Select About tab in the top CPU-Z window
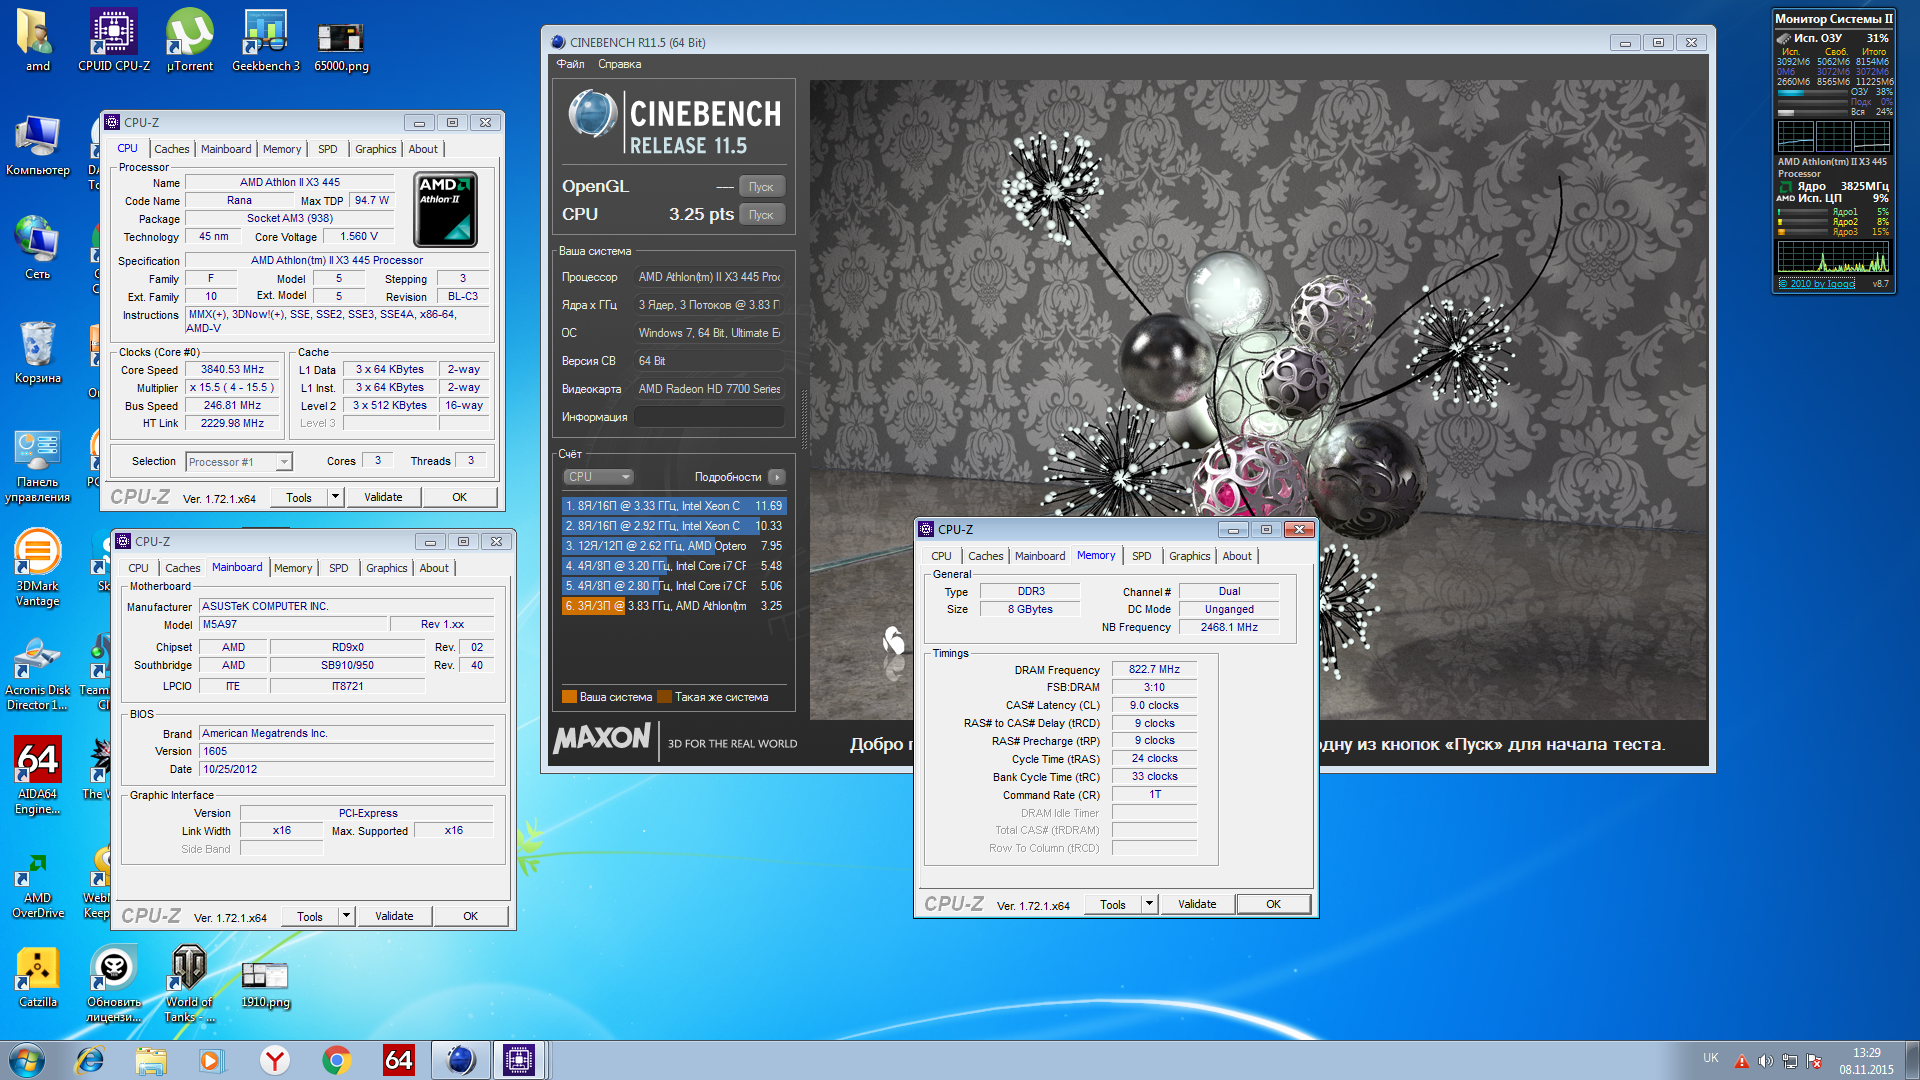Image resolution: width=1920 pixels, height=1080 pixels. click(423, 149)
